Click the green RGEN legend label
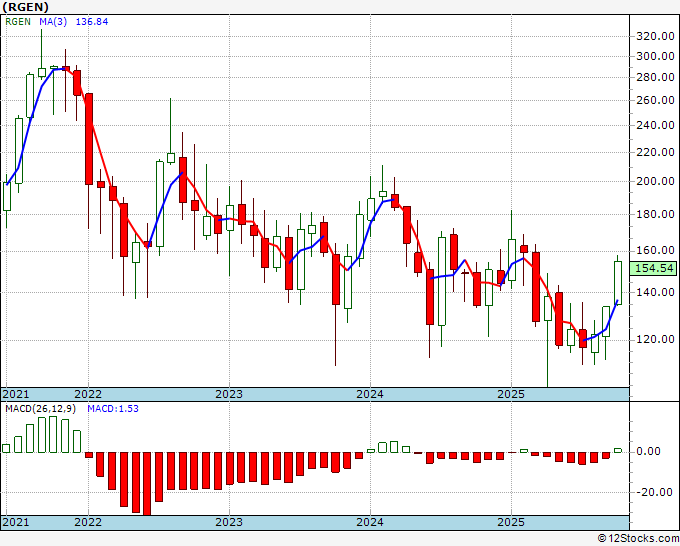Image resolution: width=680 pixels, height=546 pixels. 18,22
